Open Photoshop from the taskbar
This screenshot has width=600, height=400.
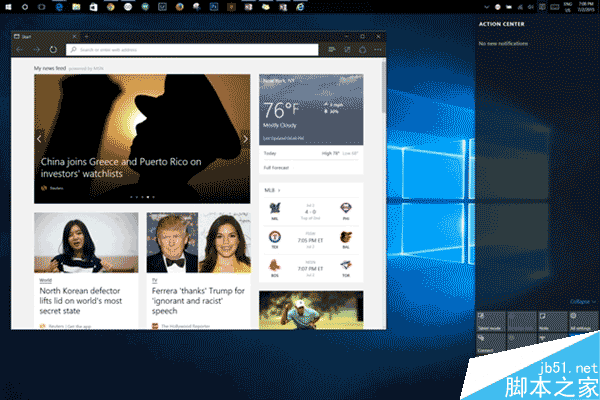214,7
